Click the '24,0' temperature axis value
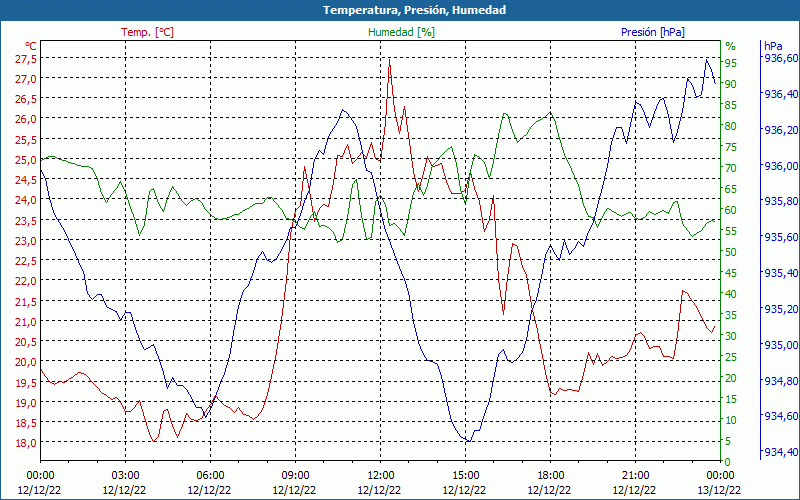The width and height of the screenshot is (800, 500). click(26, 200)
